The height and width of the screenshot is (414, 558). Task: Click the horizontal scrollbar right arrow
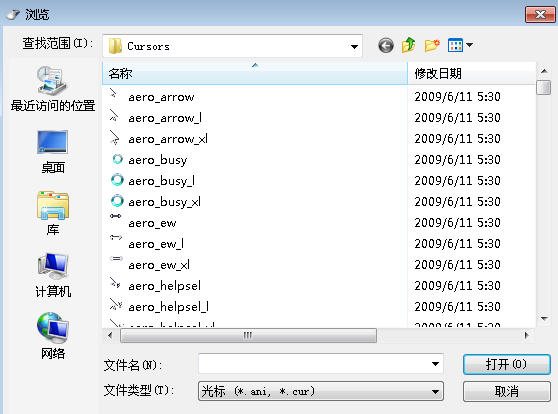pyautogui.click(x=527, y=335)
